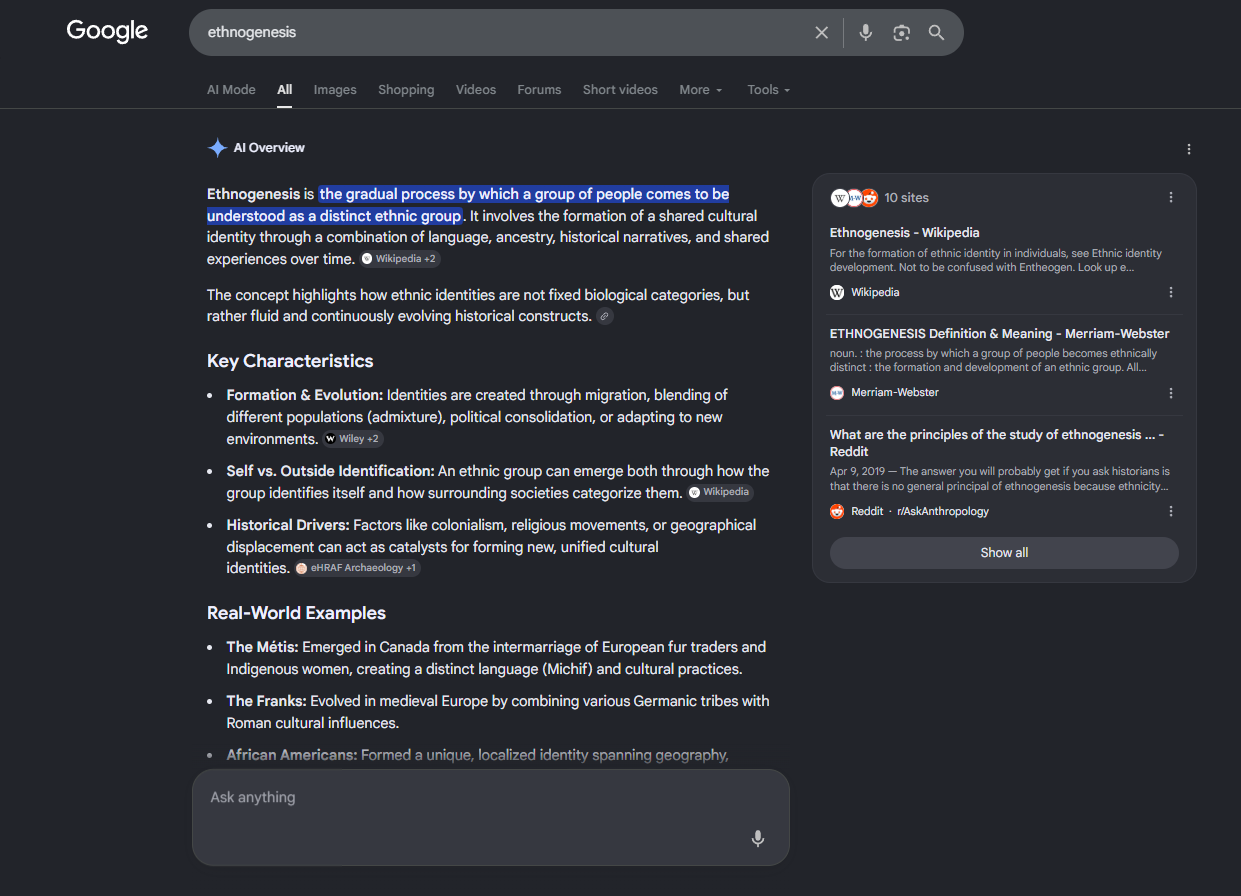This screenshot has width=1241, height=896.
Task: Open the Ethnogenesis - Wikipedia link
Action: [x=904, y=233]
